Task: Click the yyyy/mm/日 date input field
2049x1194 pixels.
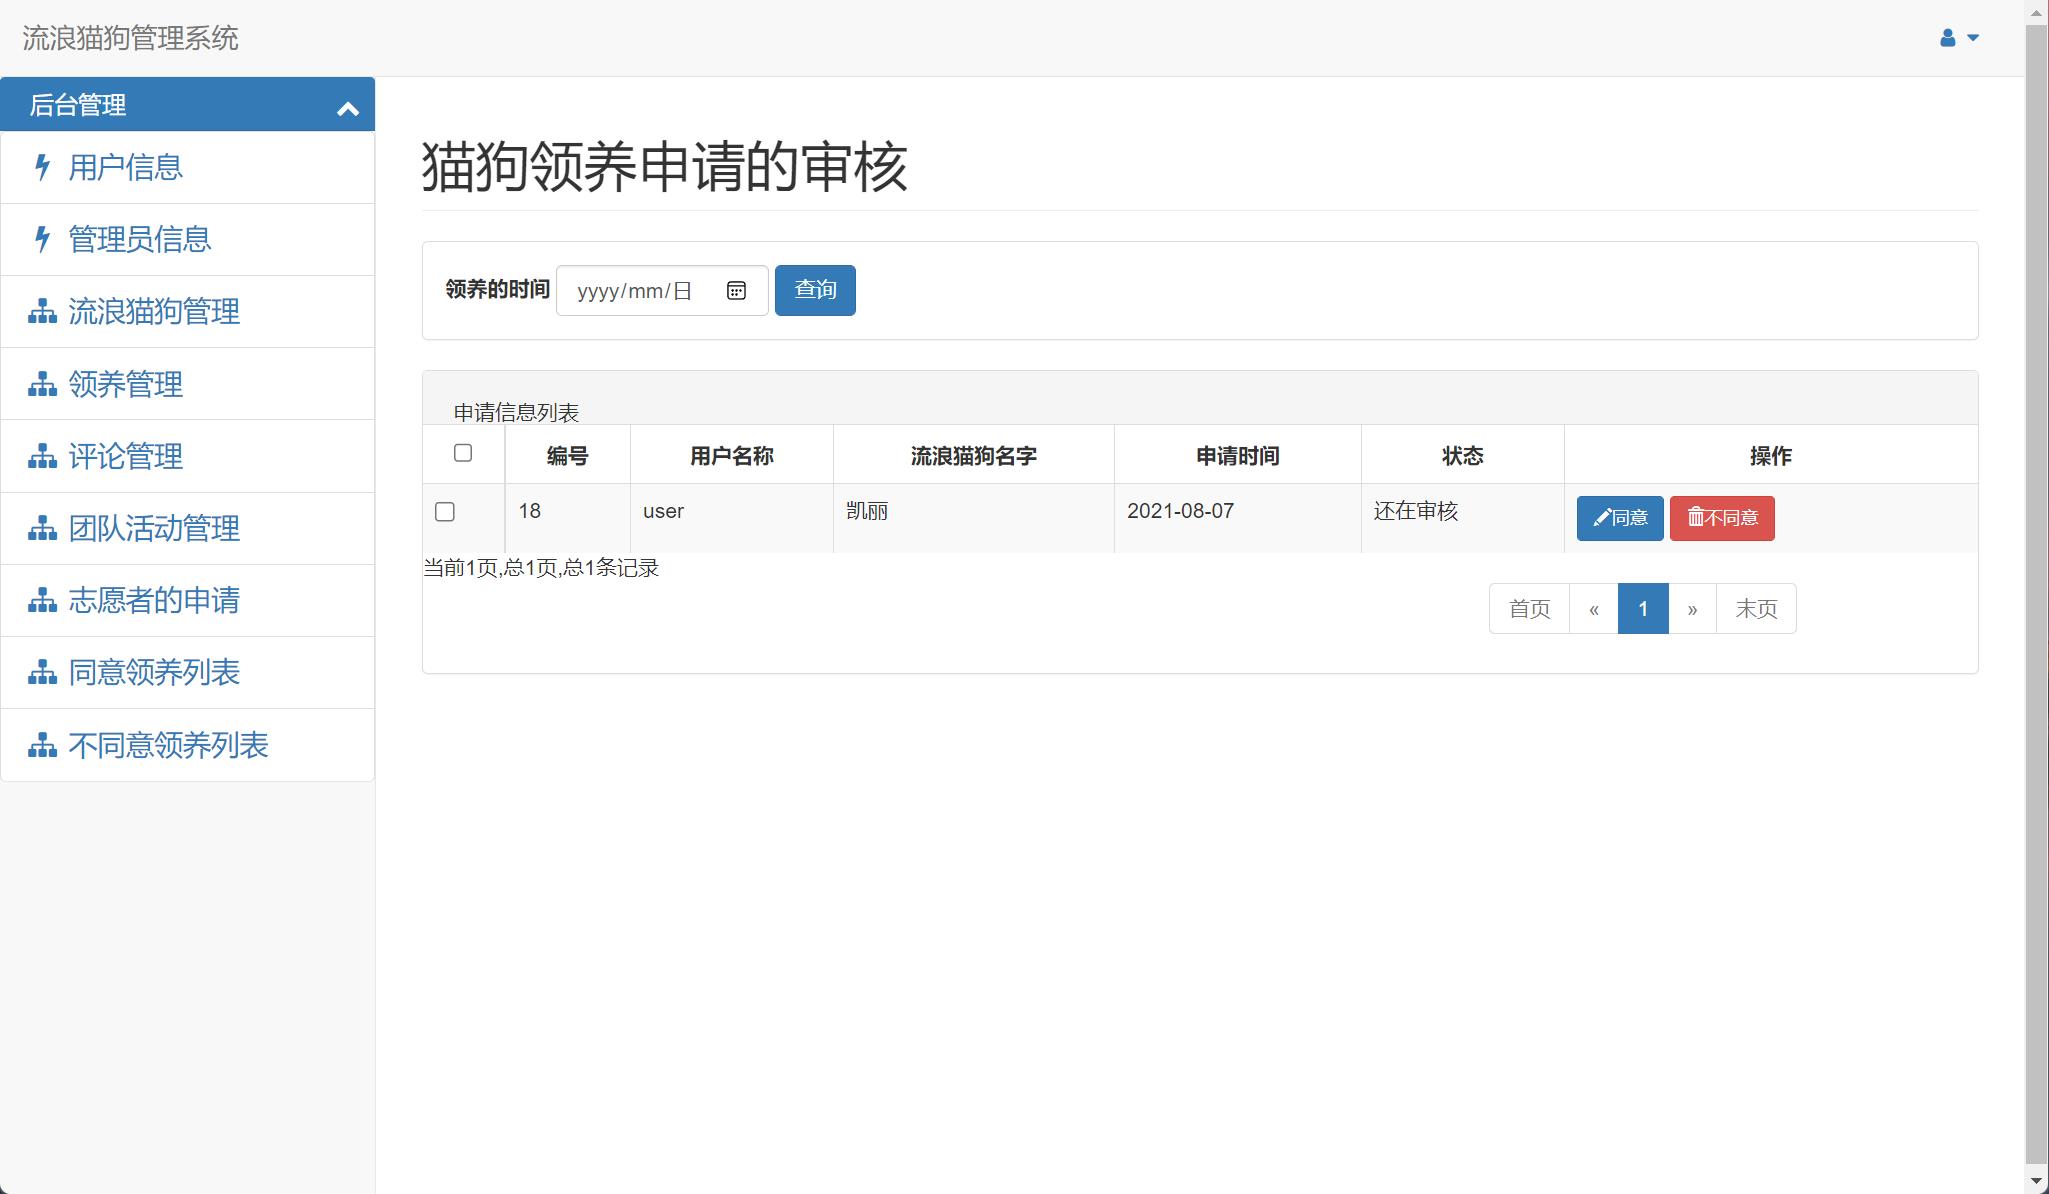Action: tap(640, 290)
